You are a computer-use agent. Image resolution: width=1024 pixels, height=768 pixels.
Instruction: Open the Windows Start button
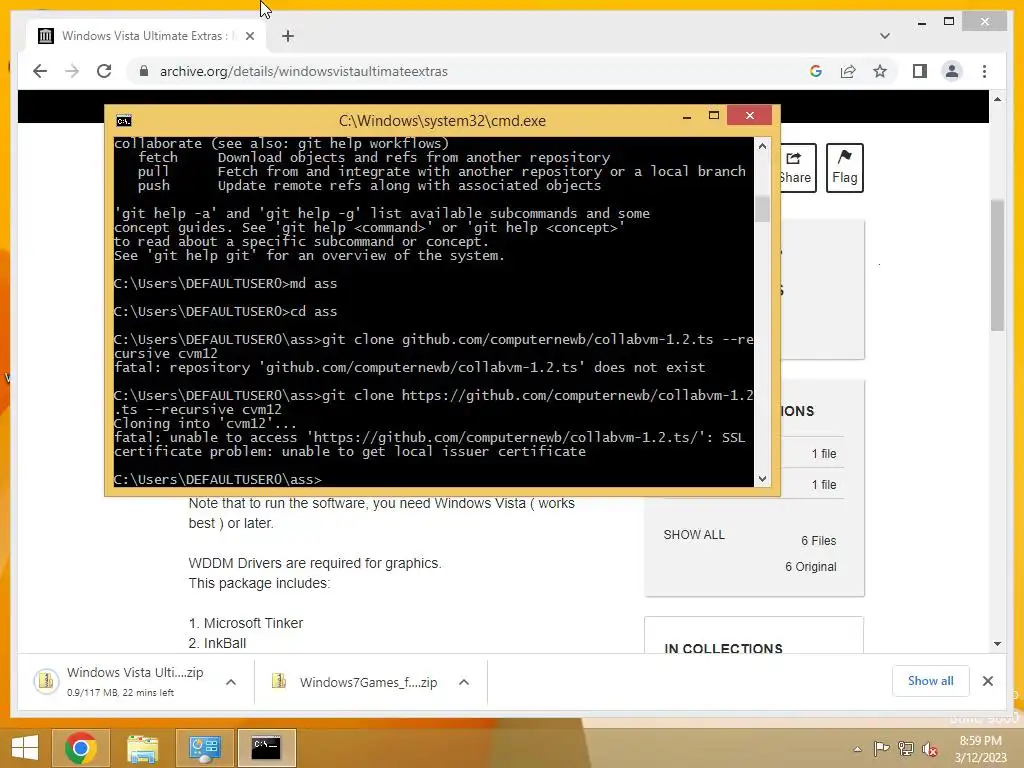25,748
